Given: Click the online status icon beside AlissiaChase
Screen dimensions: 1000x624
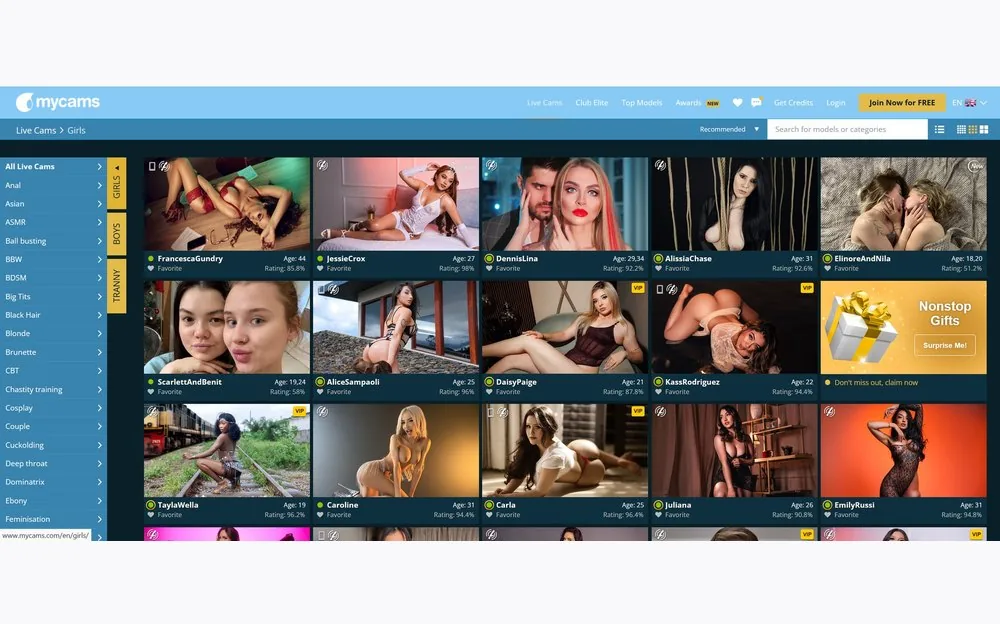Looking at the screenshot, I should 658,258.
